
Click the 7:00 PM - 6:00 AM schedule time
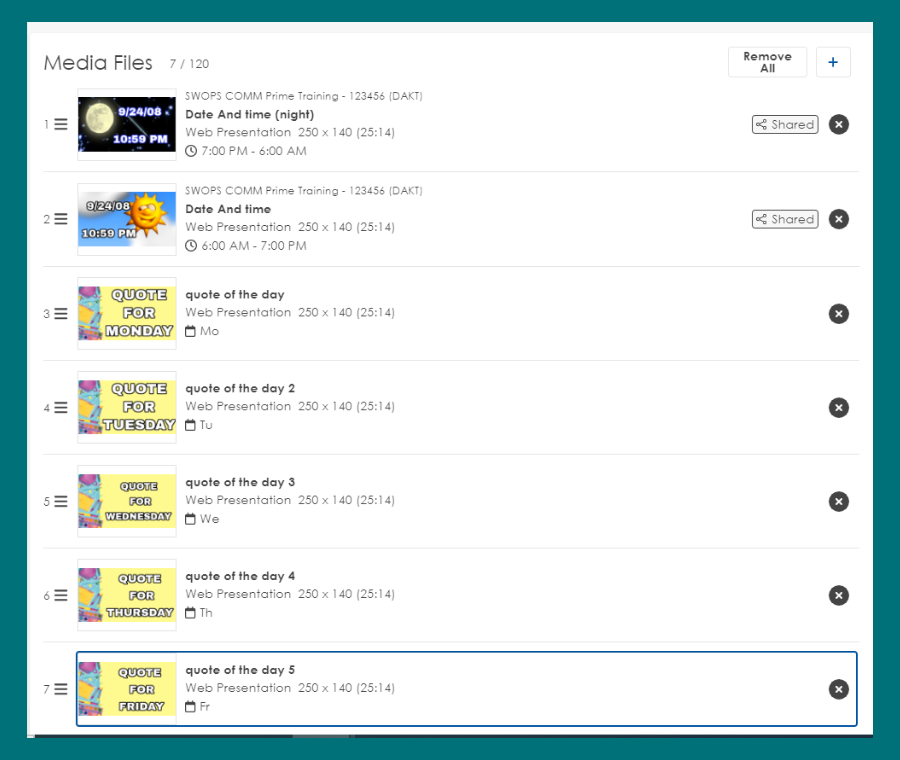253,151
